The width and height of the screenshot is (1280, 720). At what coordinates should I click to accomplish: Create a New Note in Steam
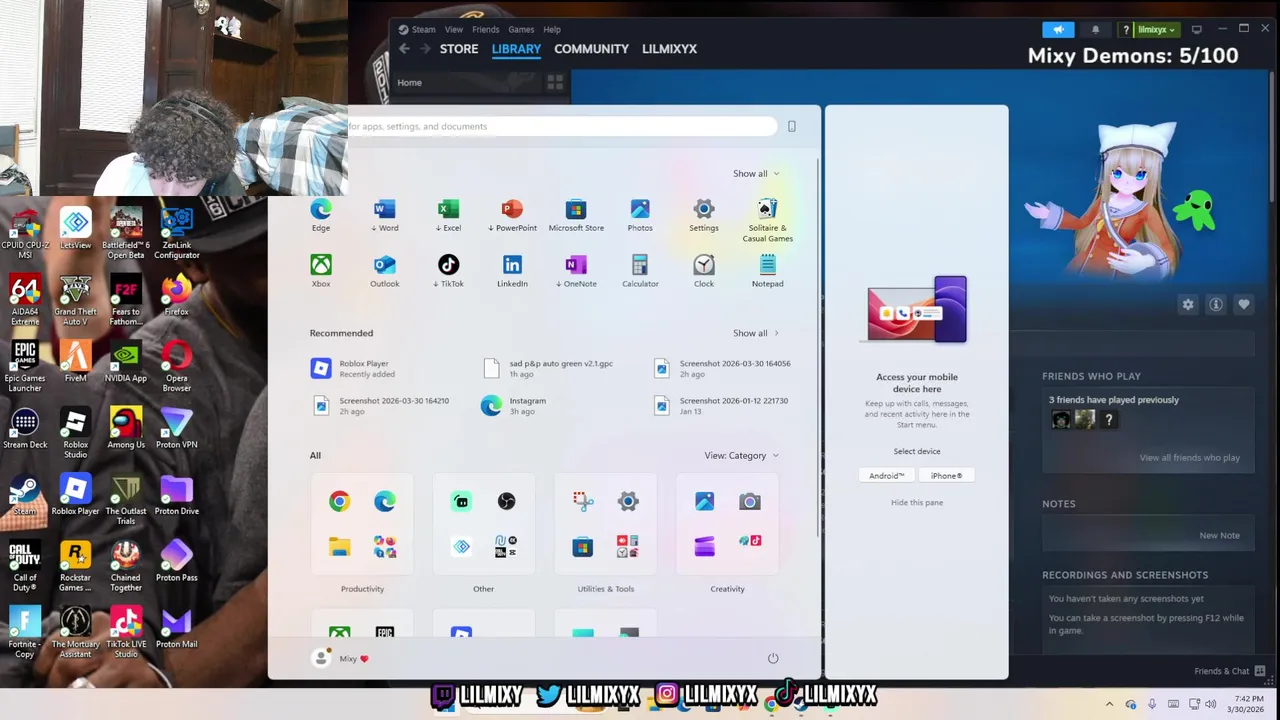(1219, 536)
